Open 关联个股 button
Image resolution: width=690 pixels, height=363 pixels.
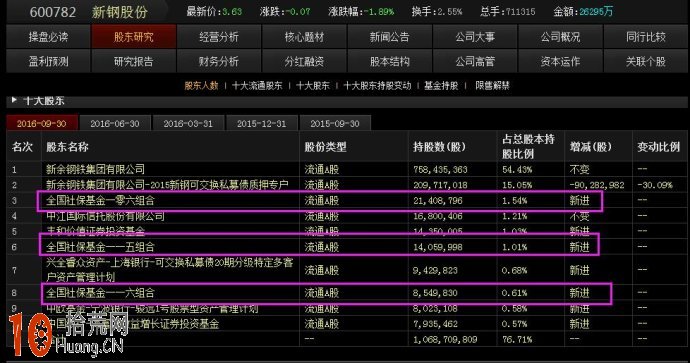646,61
